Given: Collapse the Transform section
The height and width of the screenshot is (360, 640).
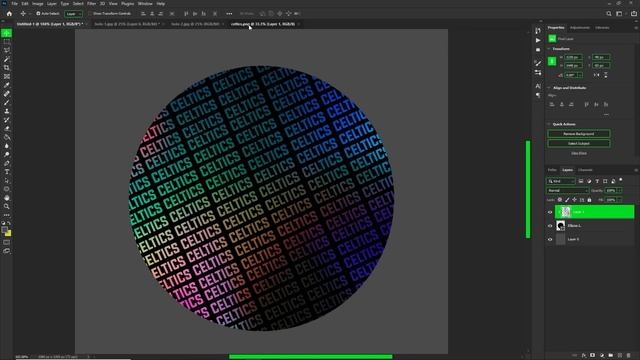Looking at the screenshot, I should [549, 49].
